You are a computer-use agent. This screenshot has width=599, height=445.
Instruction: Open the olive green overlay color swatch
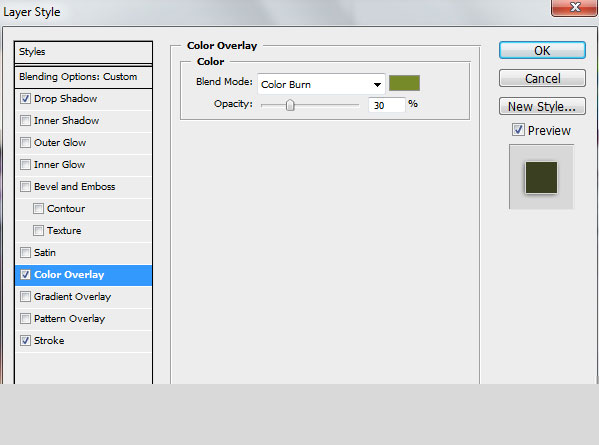click(x=404, y=83)
